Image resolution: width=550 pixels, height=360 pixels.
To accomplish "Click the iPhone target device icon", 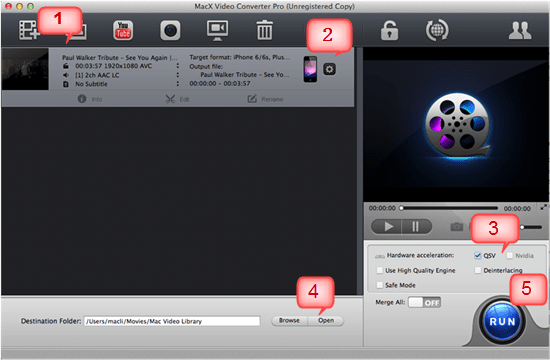I will point(310,69).
